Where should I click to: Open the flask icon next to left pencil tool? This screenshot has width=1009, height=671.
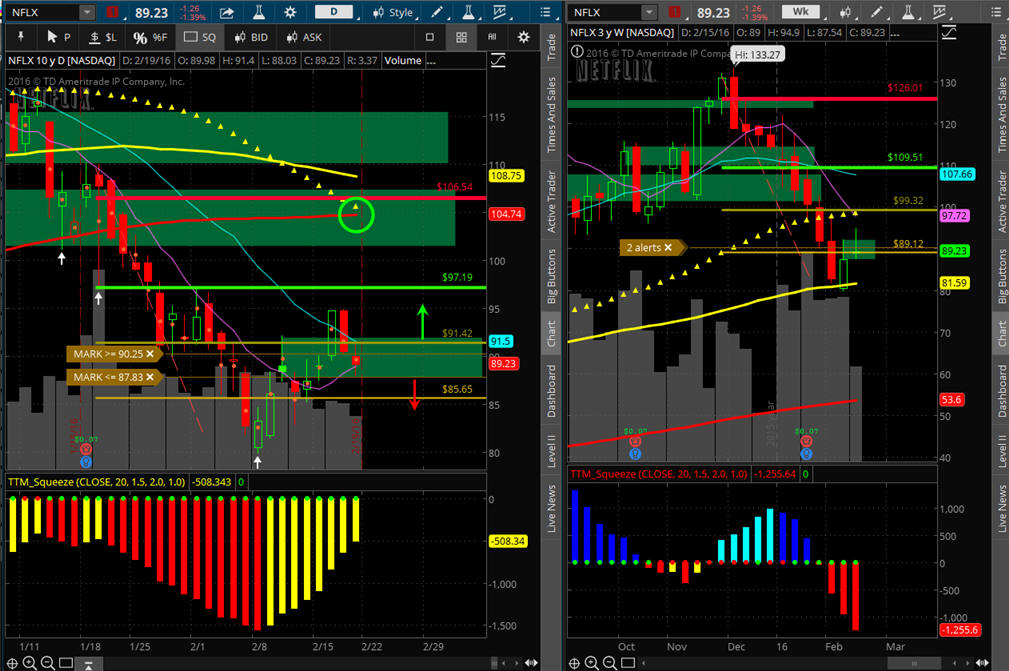pos(468,12)
